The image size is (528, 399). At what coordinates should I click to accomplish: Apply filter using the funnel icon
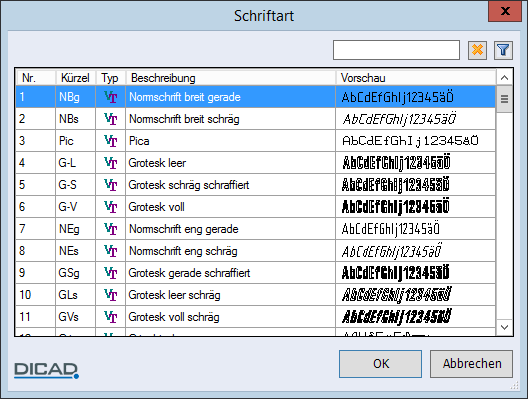click(x=503, y=51)
